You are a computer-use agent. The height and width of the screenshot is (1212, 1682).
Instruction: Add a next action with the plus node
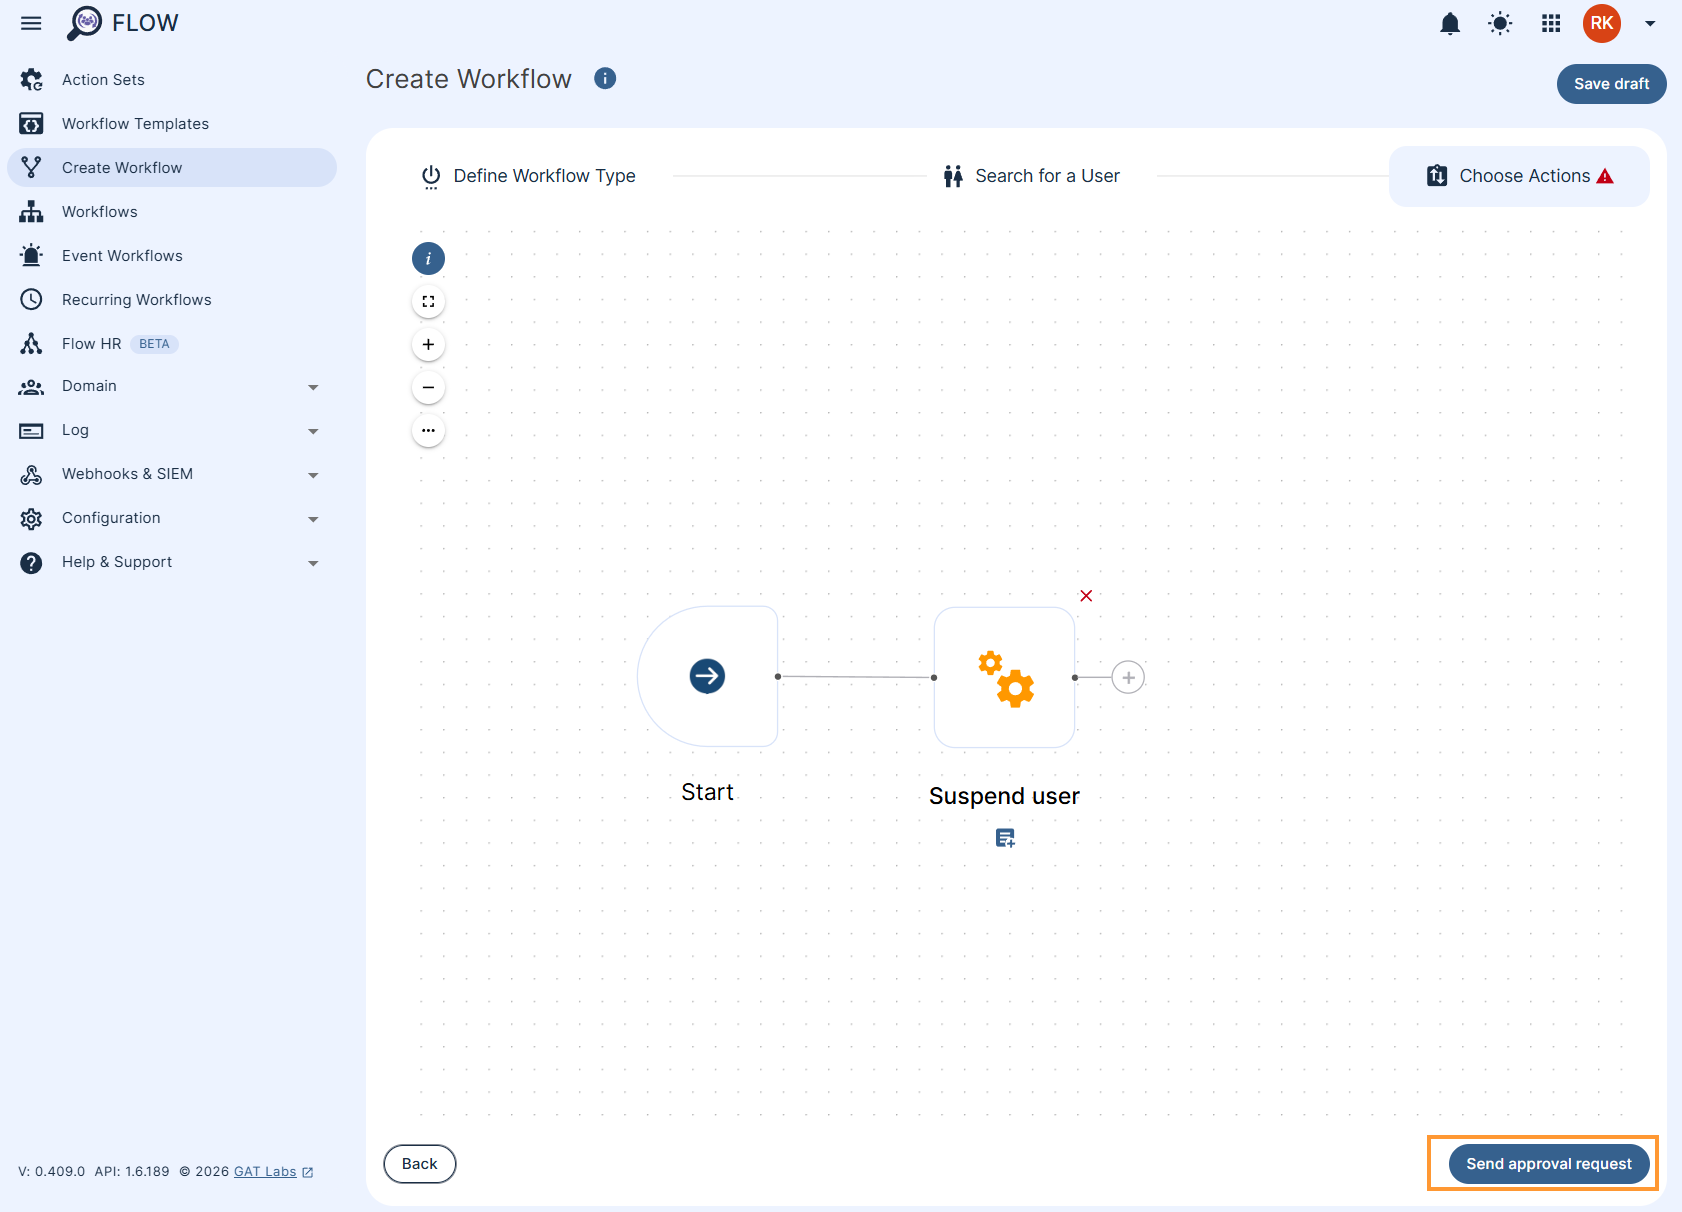pos(1128,677)
